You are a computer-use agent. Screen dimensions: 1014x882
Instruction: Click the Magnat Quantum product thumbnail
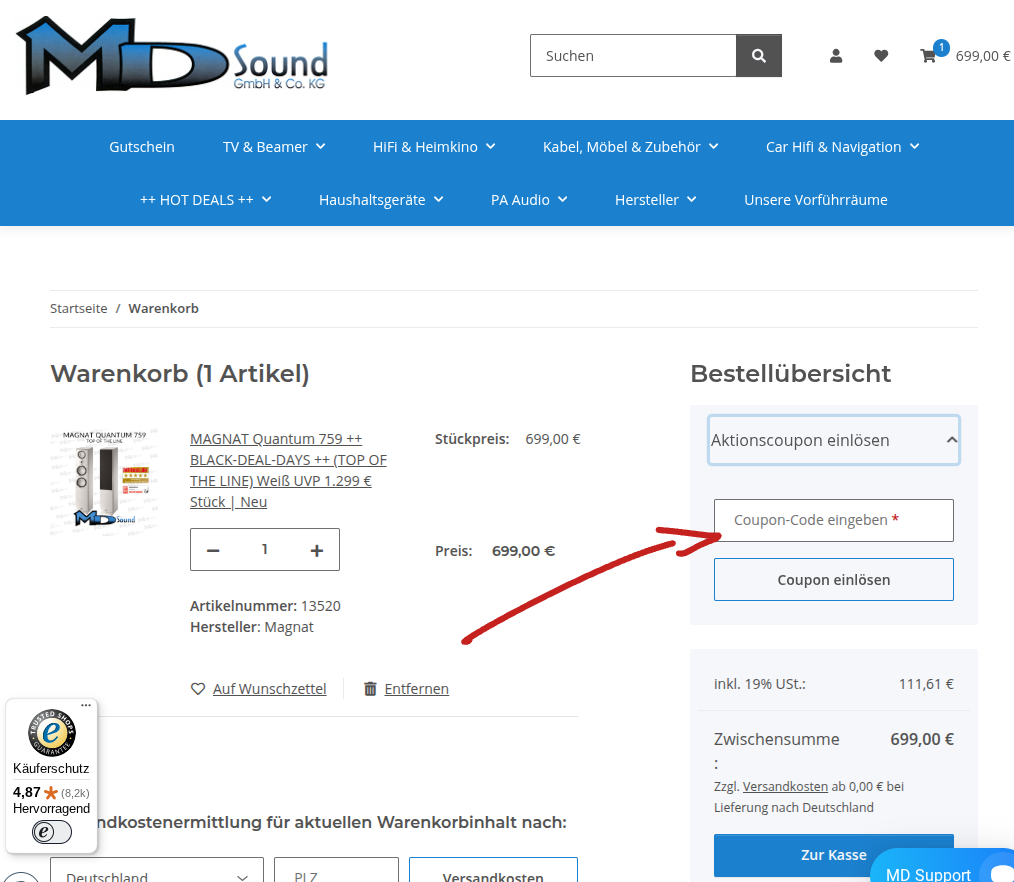pyautogui.click(x=105, y=480)
